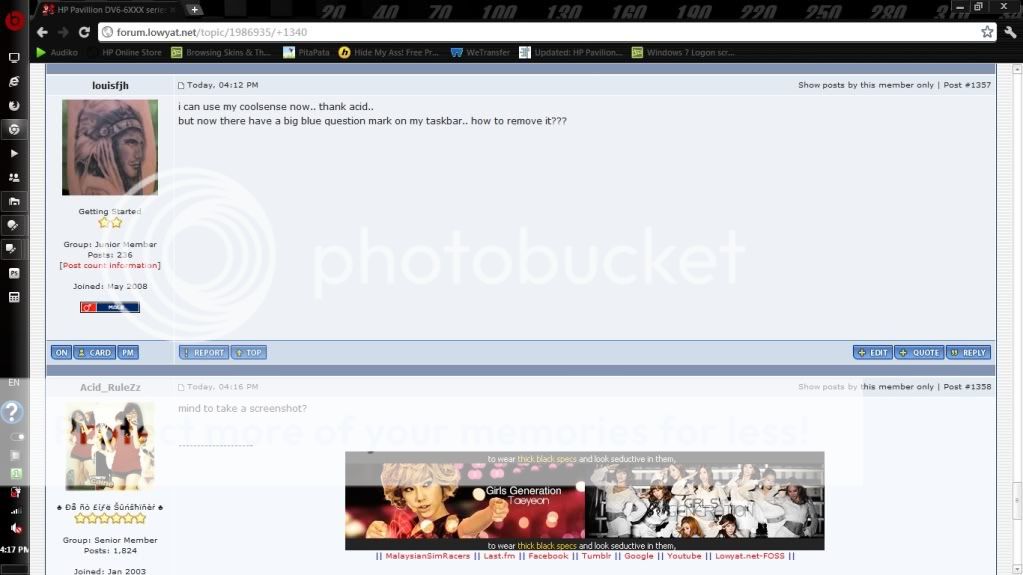Click louisfjh's avatar image
This screenshot has width=1023, height=575.
pyautogui.click(x=110, y=147)
